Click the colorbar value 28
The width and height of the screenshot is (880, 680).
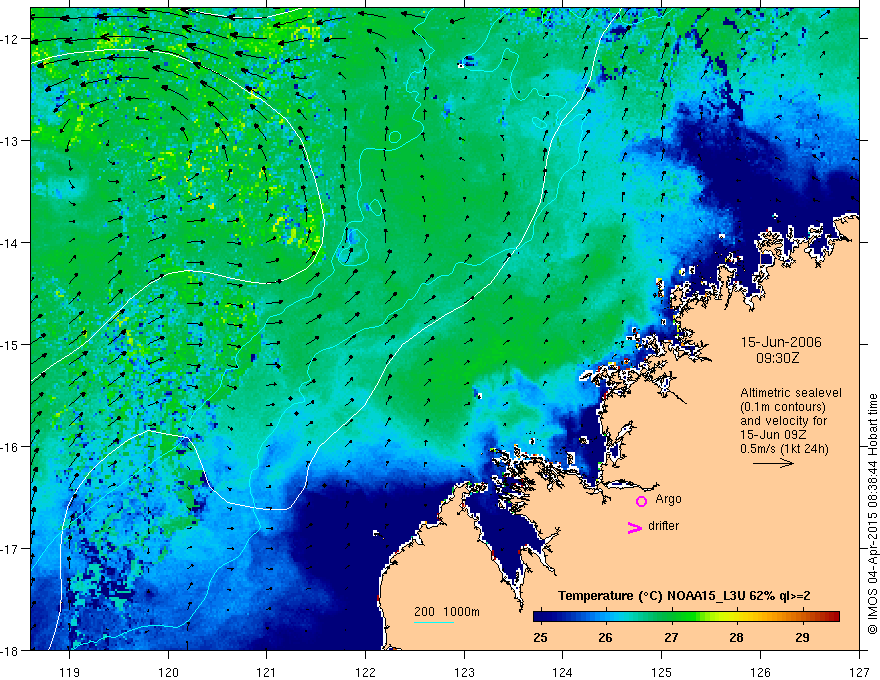(736, 637)
